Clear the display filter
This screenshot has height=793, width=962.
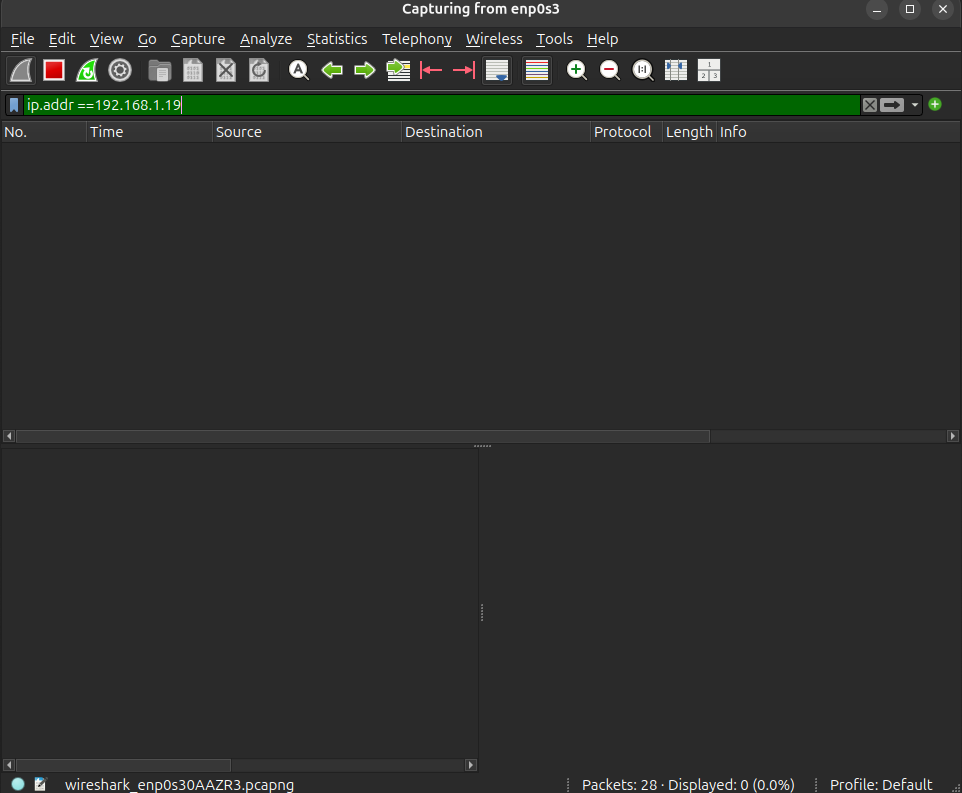869,105
